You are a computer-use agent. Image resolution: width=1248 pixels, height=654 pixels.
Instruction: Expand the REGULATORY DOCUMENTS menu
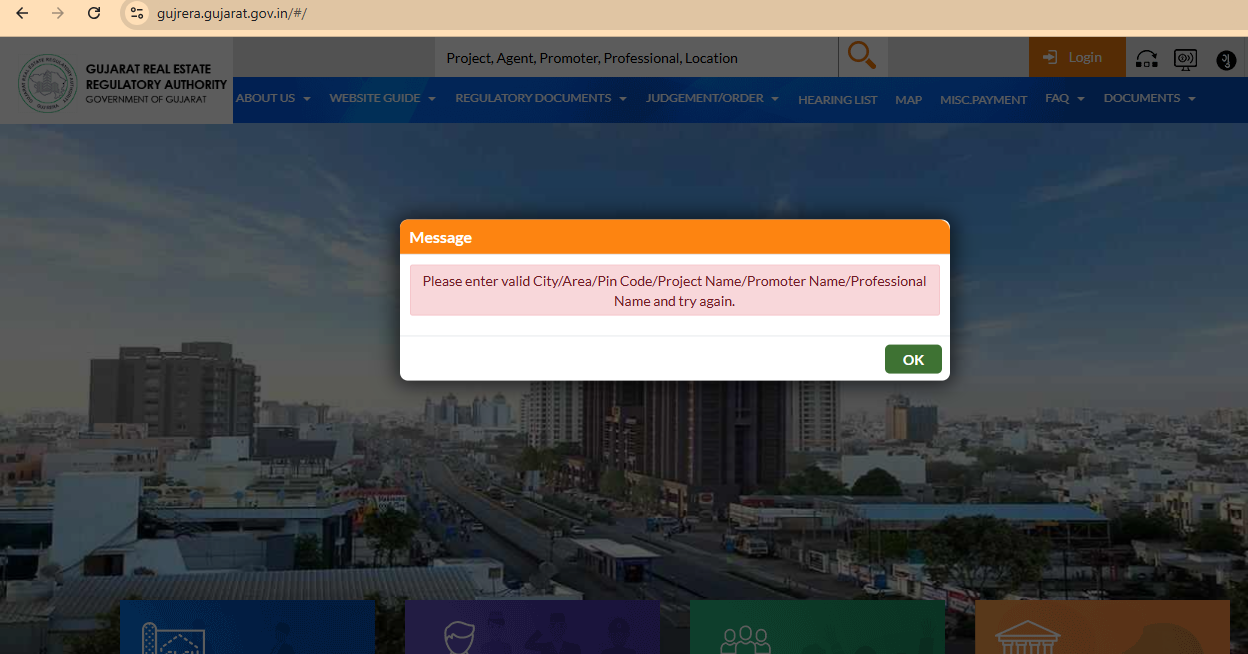541,98
